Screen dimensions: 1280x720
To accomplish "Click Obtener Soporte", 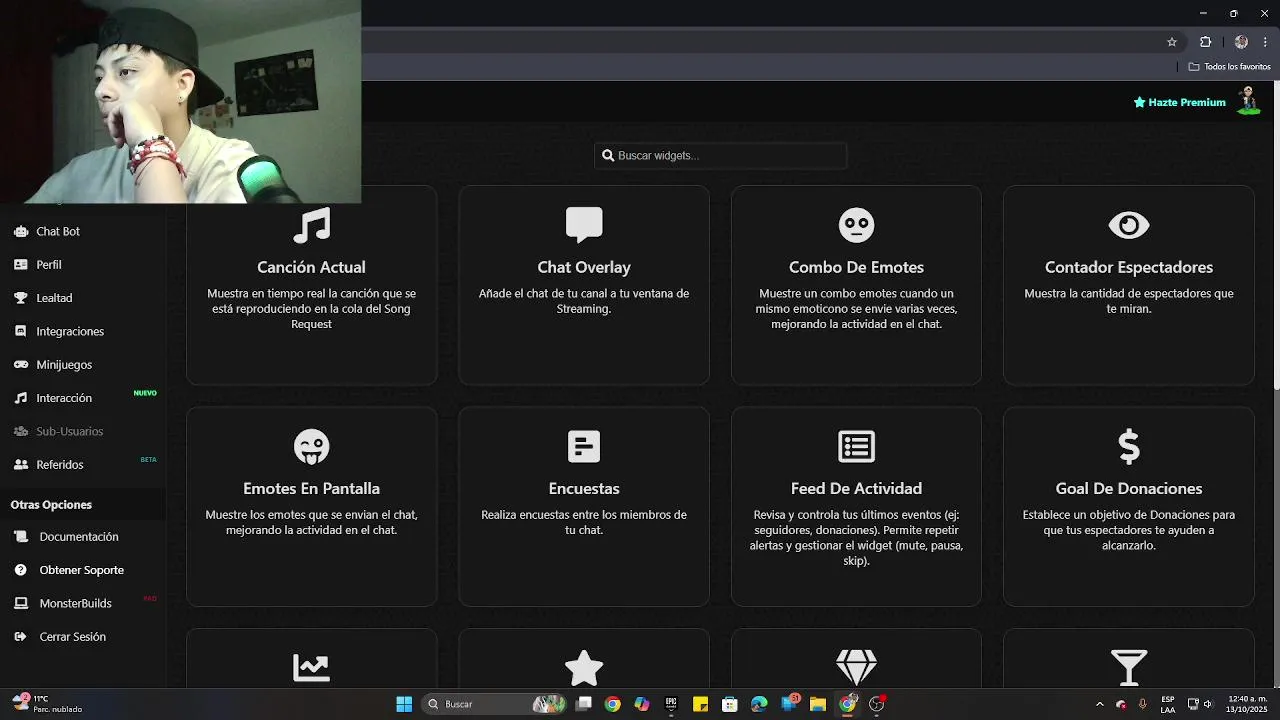I will (84, 570).
